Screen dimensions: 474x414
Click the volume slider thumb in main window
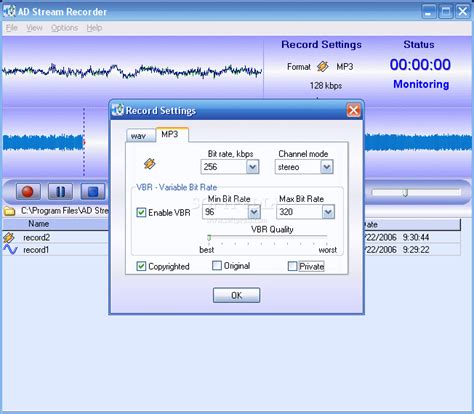(x=405, y=193)
